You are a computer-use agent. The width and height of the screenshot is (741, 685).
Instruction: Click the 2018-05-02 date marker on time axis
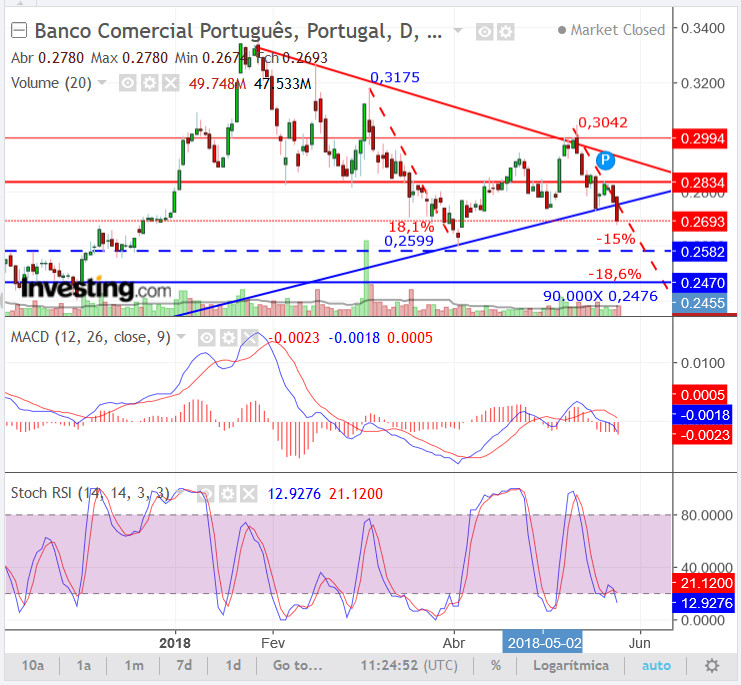coord(543,642)
